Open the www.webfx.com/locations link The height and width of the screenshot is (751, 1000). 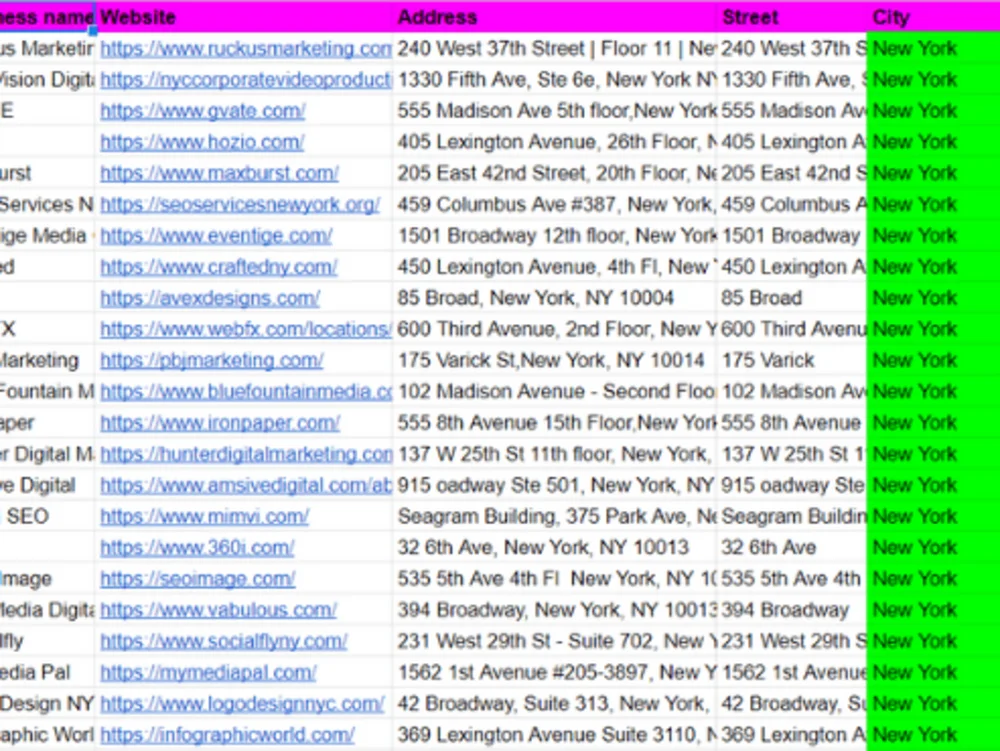point(246,330)
